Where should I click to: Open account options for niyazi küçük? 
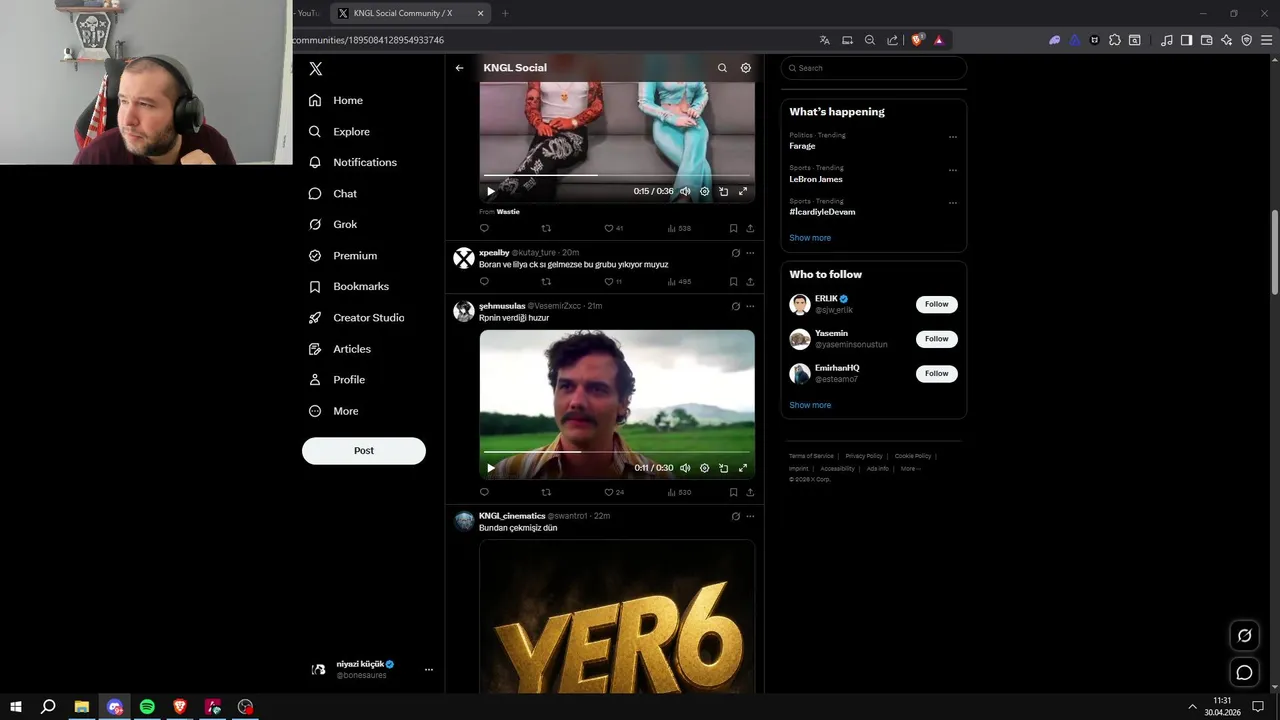[x=429, y=669]
